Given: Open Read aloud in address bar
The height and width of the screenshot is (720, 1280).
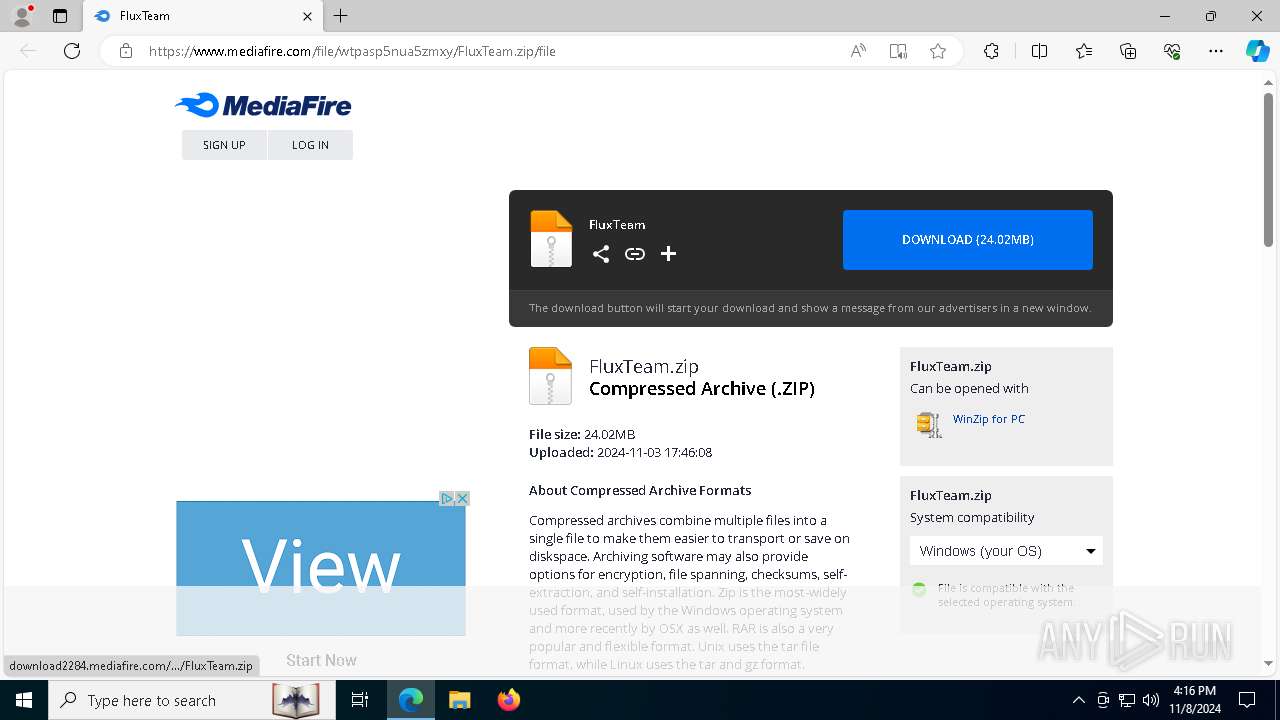Looking at the screenshot, I should 858,51.
